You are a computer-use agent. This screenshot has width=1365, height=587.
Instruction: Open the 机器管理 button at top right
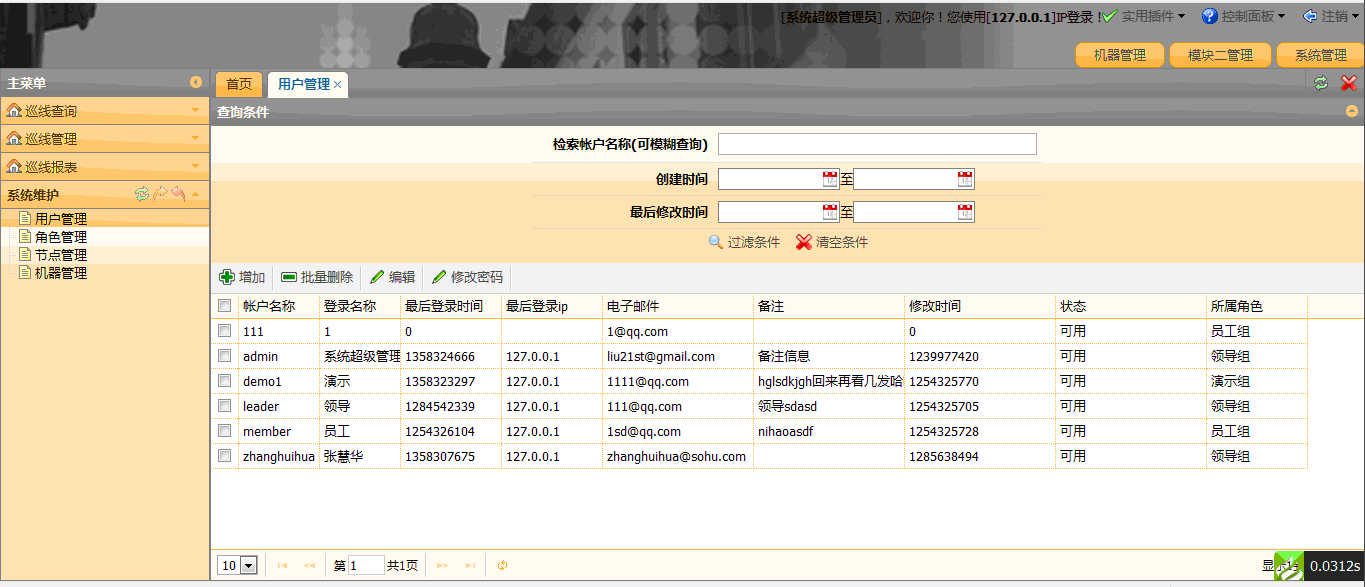1119,55
